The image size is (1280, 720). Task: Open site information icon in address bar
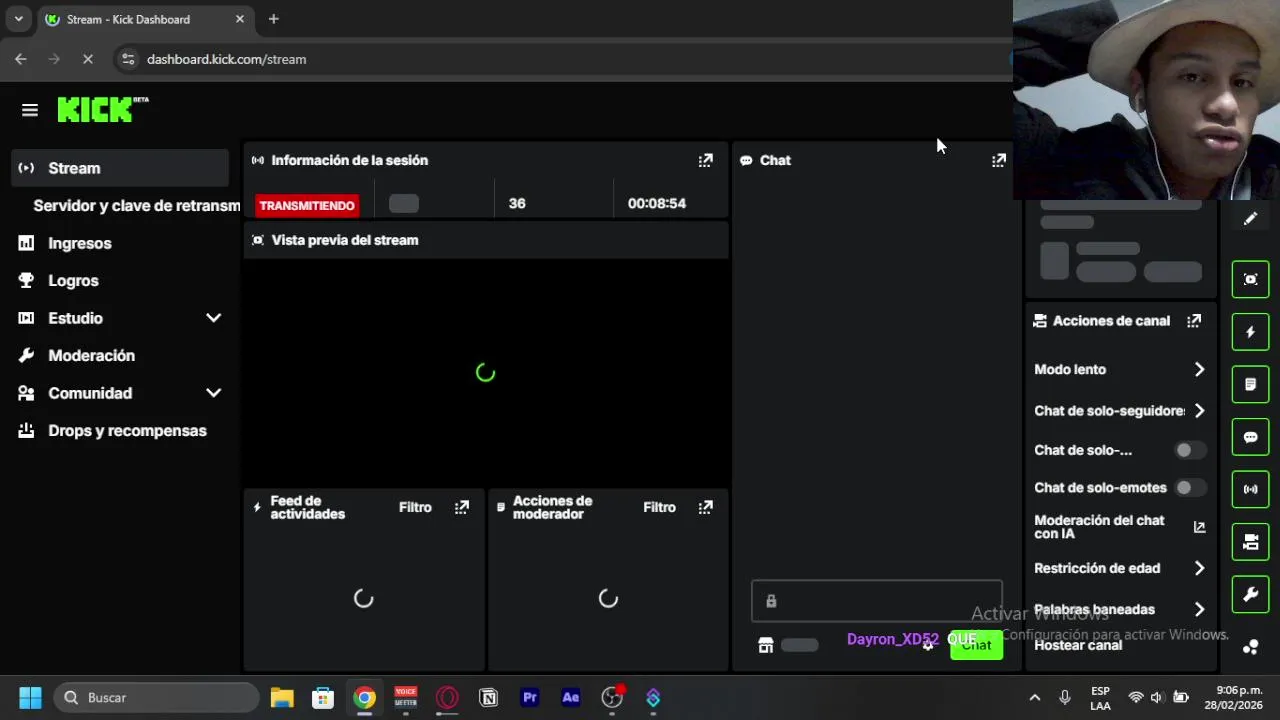(128, 59)
